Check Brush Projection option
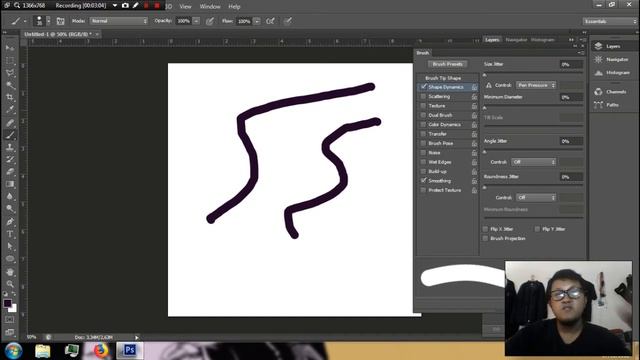 pos(485,238)
